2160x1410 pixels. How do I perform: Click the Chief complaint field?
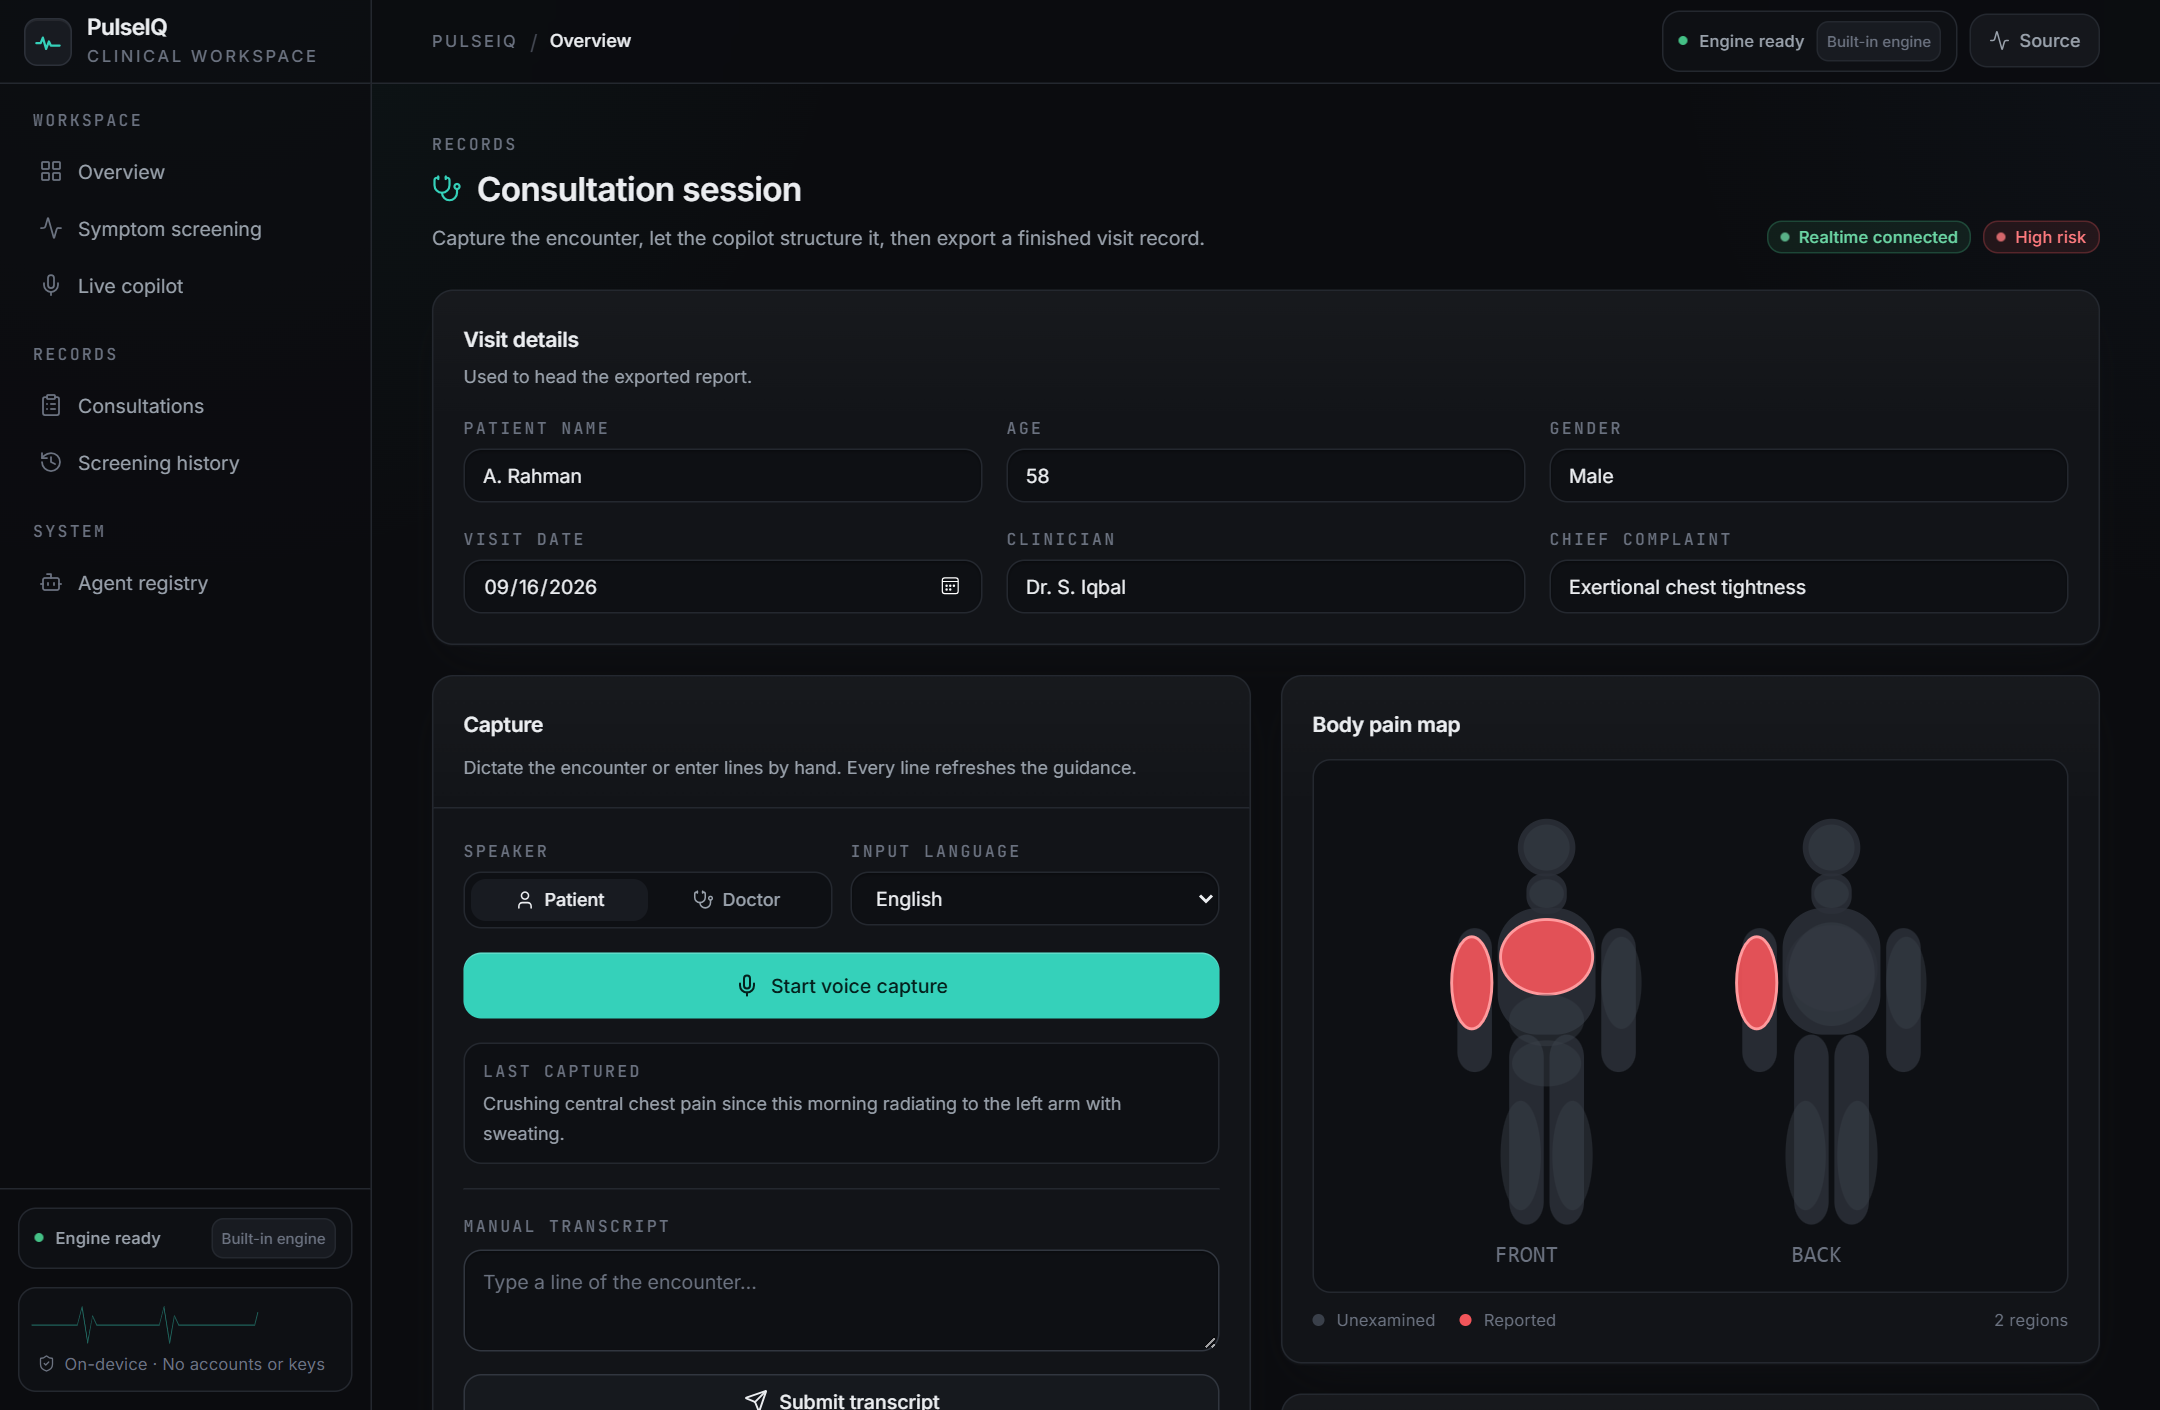1808,586
